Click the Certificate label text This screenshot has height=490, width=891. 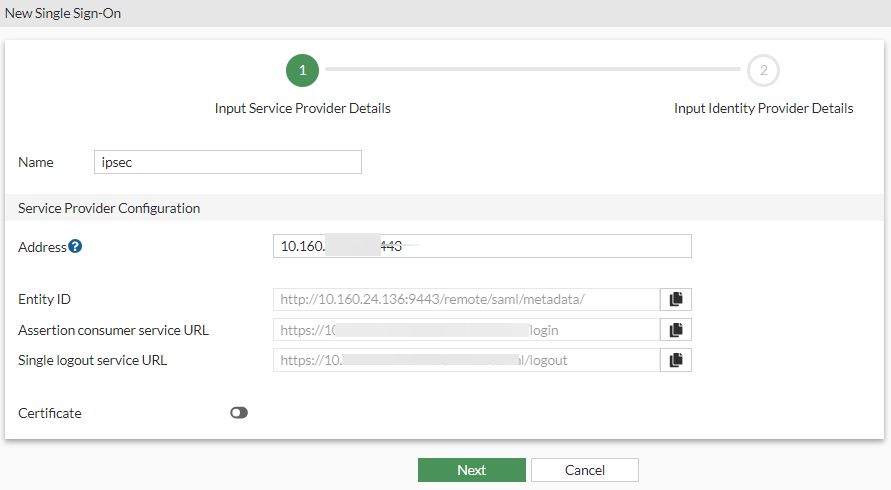point(50,413)
